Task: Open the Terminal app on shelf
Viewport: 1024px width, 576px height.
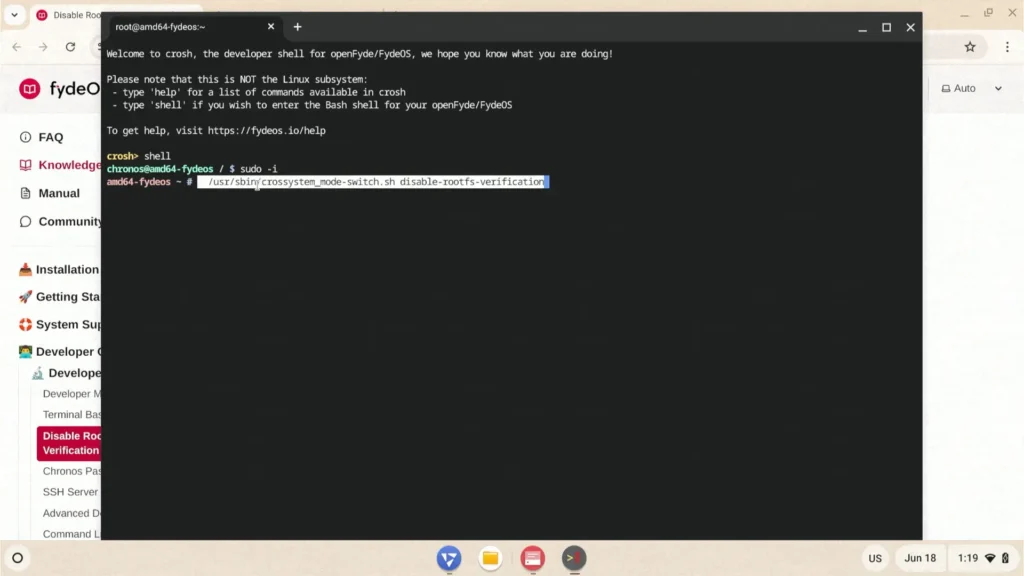Action: point(574,558)
